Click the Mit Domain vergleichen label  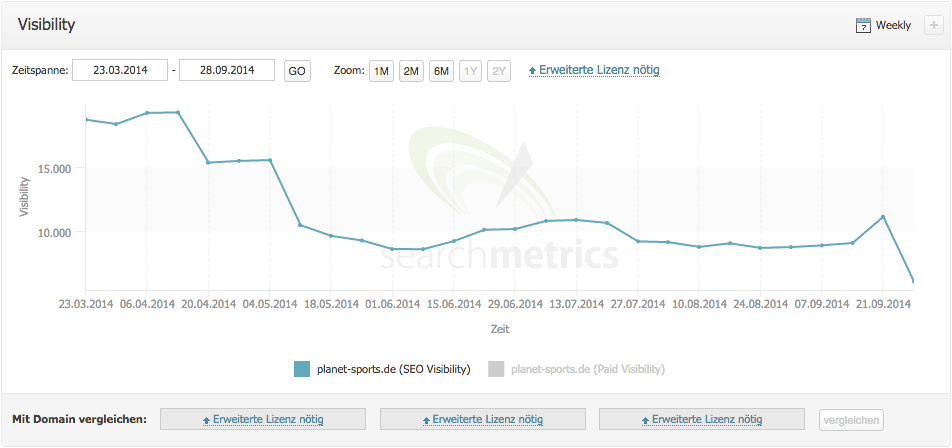[80, 419]
